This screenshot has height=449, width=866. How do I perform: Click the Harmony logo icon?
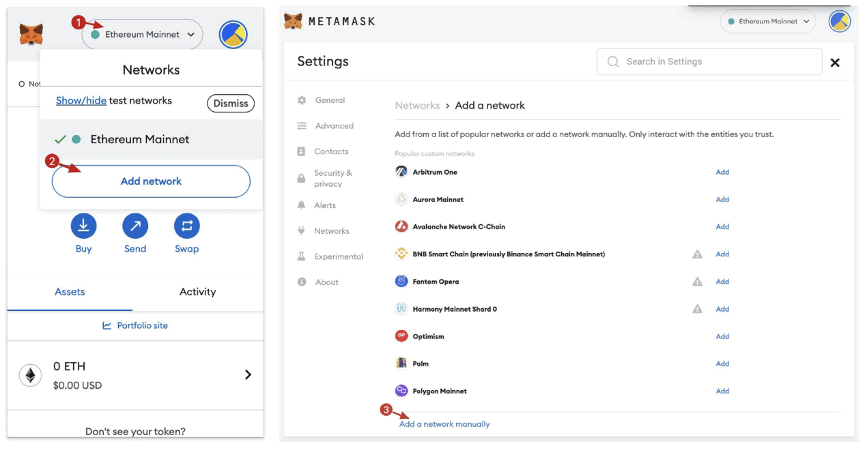402,308
